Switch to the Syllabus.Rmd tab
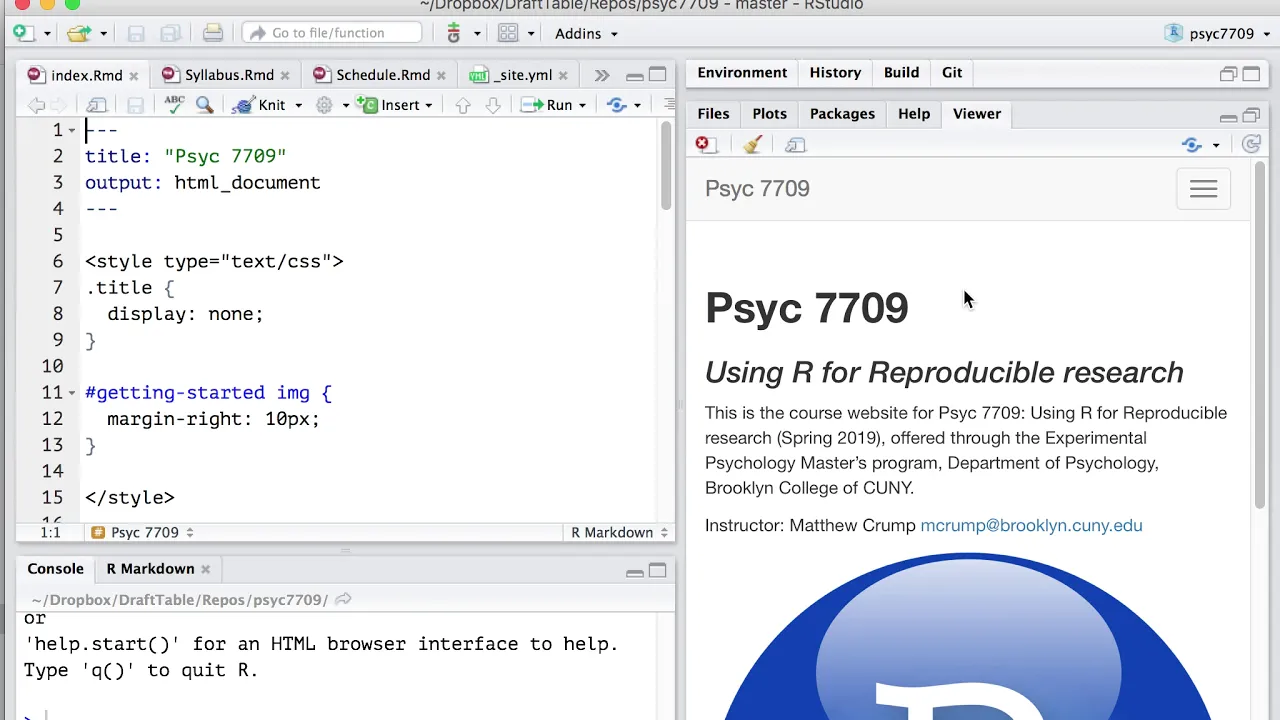 pyautogui.click(x=229, y=75)
